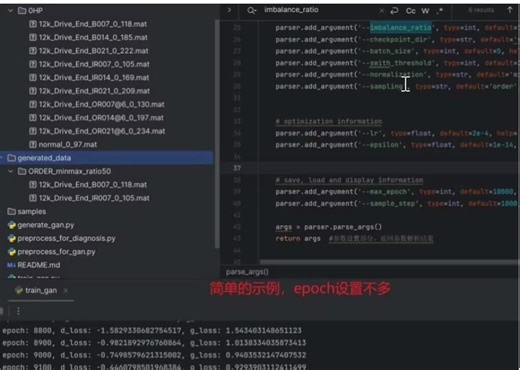Viewport: 520px width, 370px height.
Task: Toggle Regex (.*) search option
Action: 440,11
